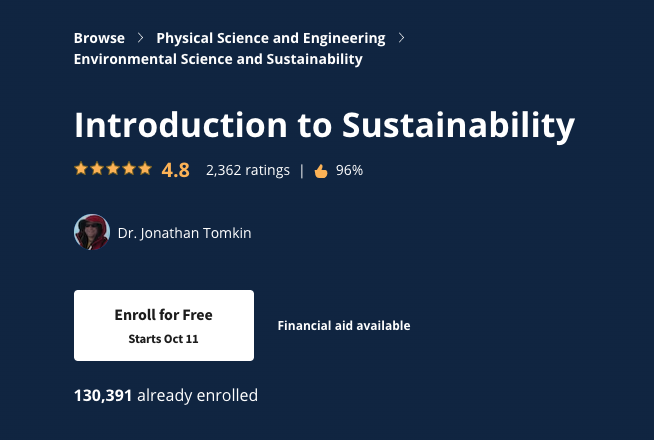Click the first rating star
Screen dimensions: 654x440
click(x=81, y=169)
